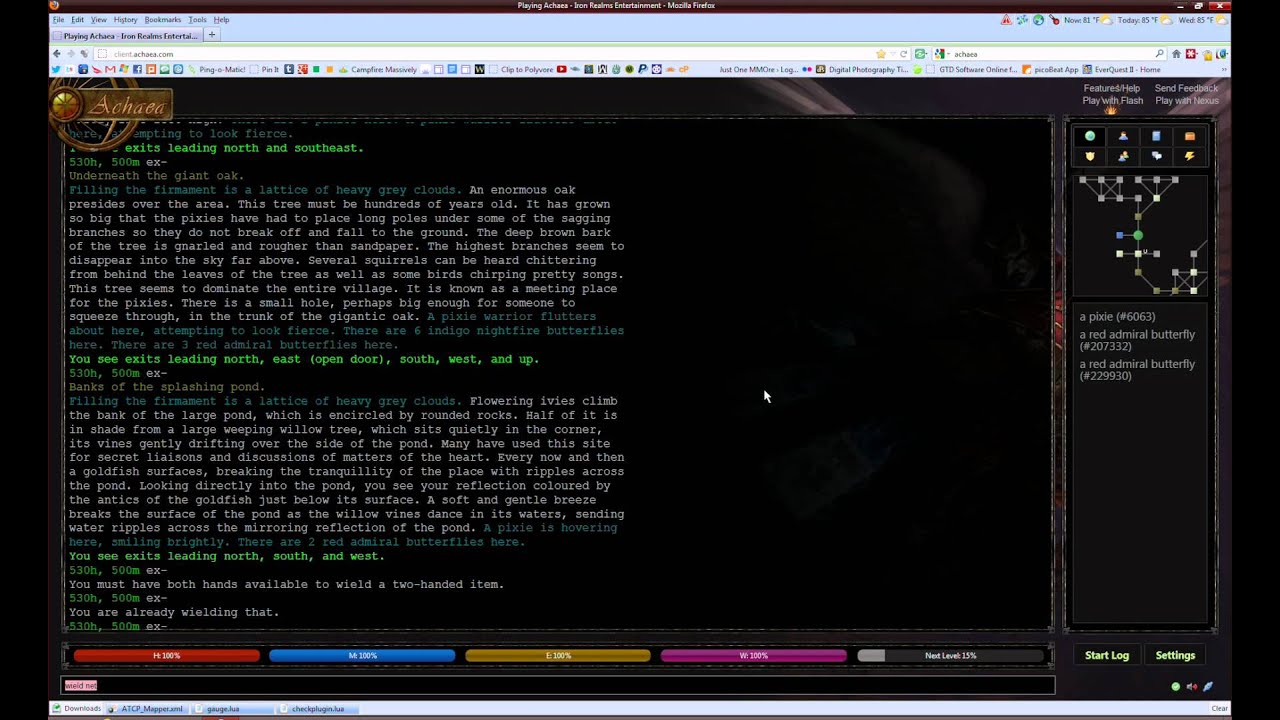This screenshot has width=1280, height=720.
Task: Click the red warning triangle toolbar icon
Action: [1006, 20]
